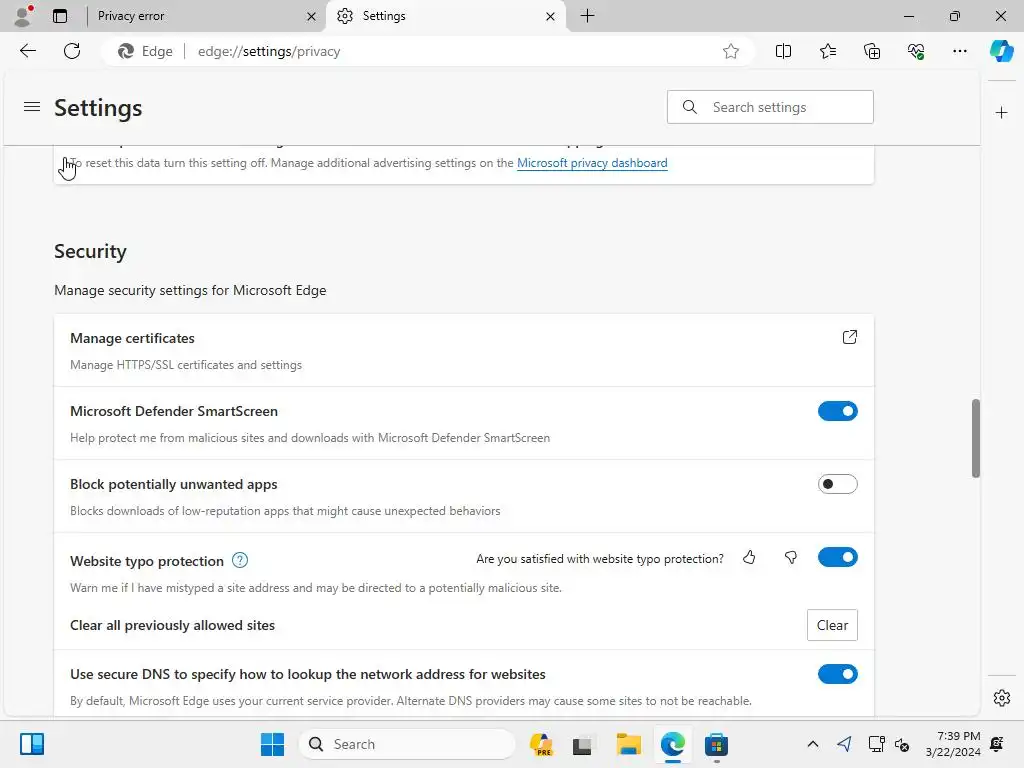Add this page to favorites star
1024x768 pixels.
point(731,51)
